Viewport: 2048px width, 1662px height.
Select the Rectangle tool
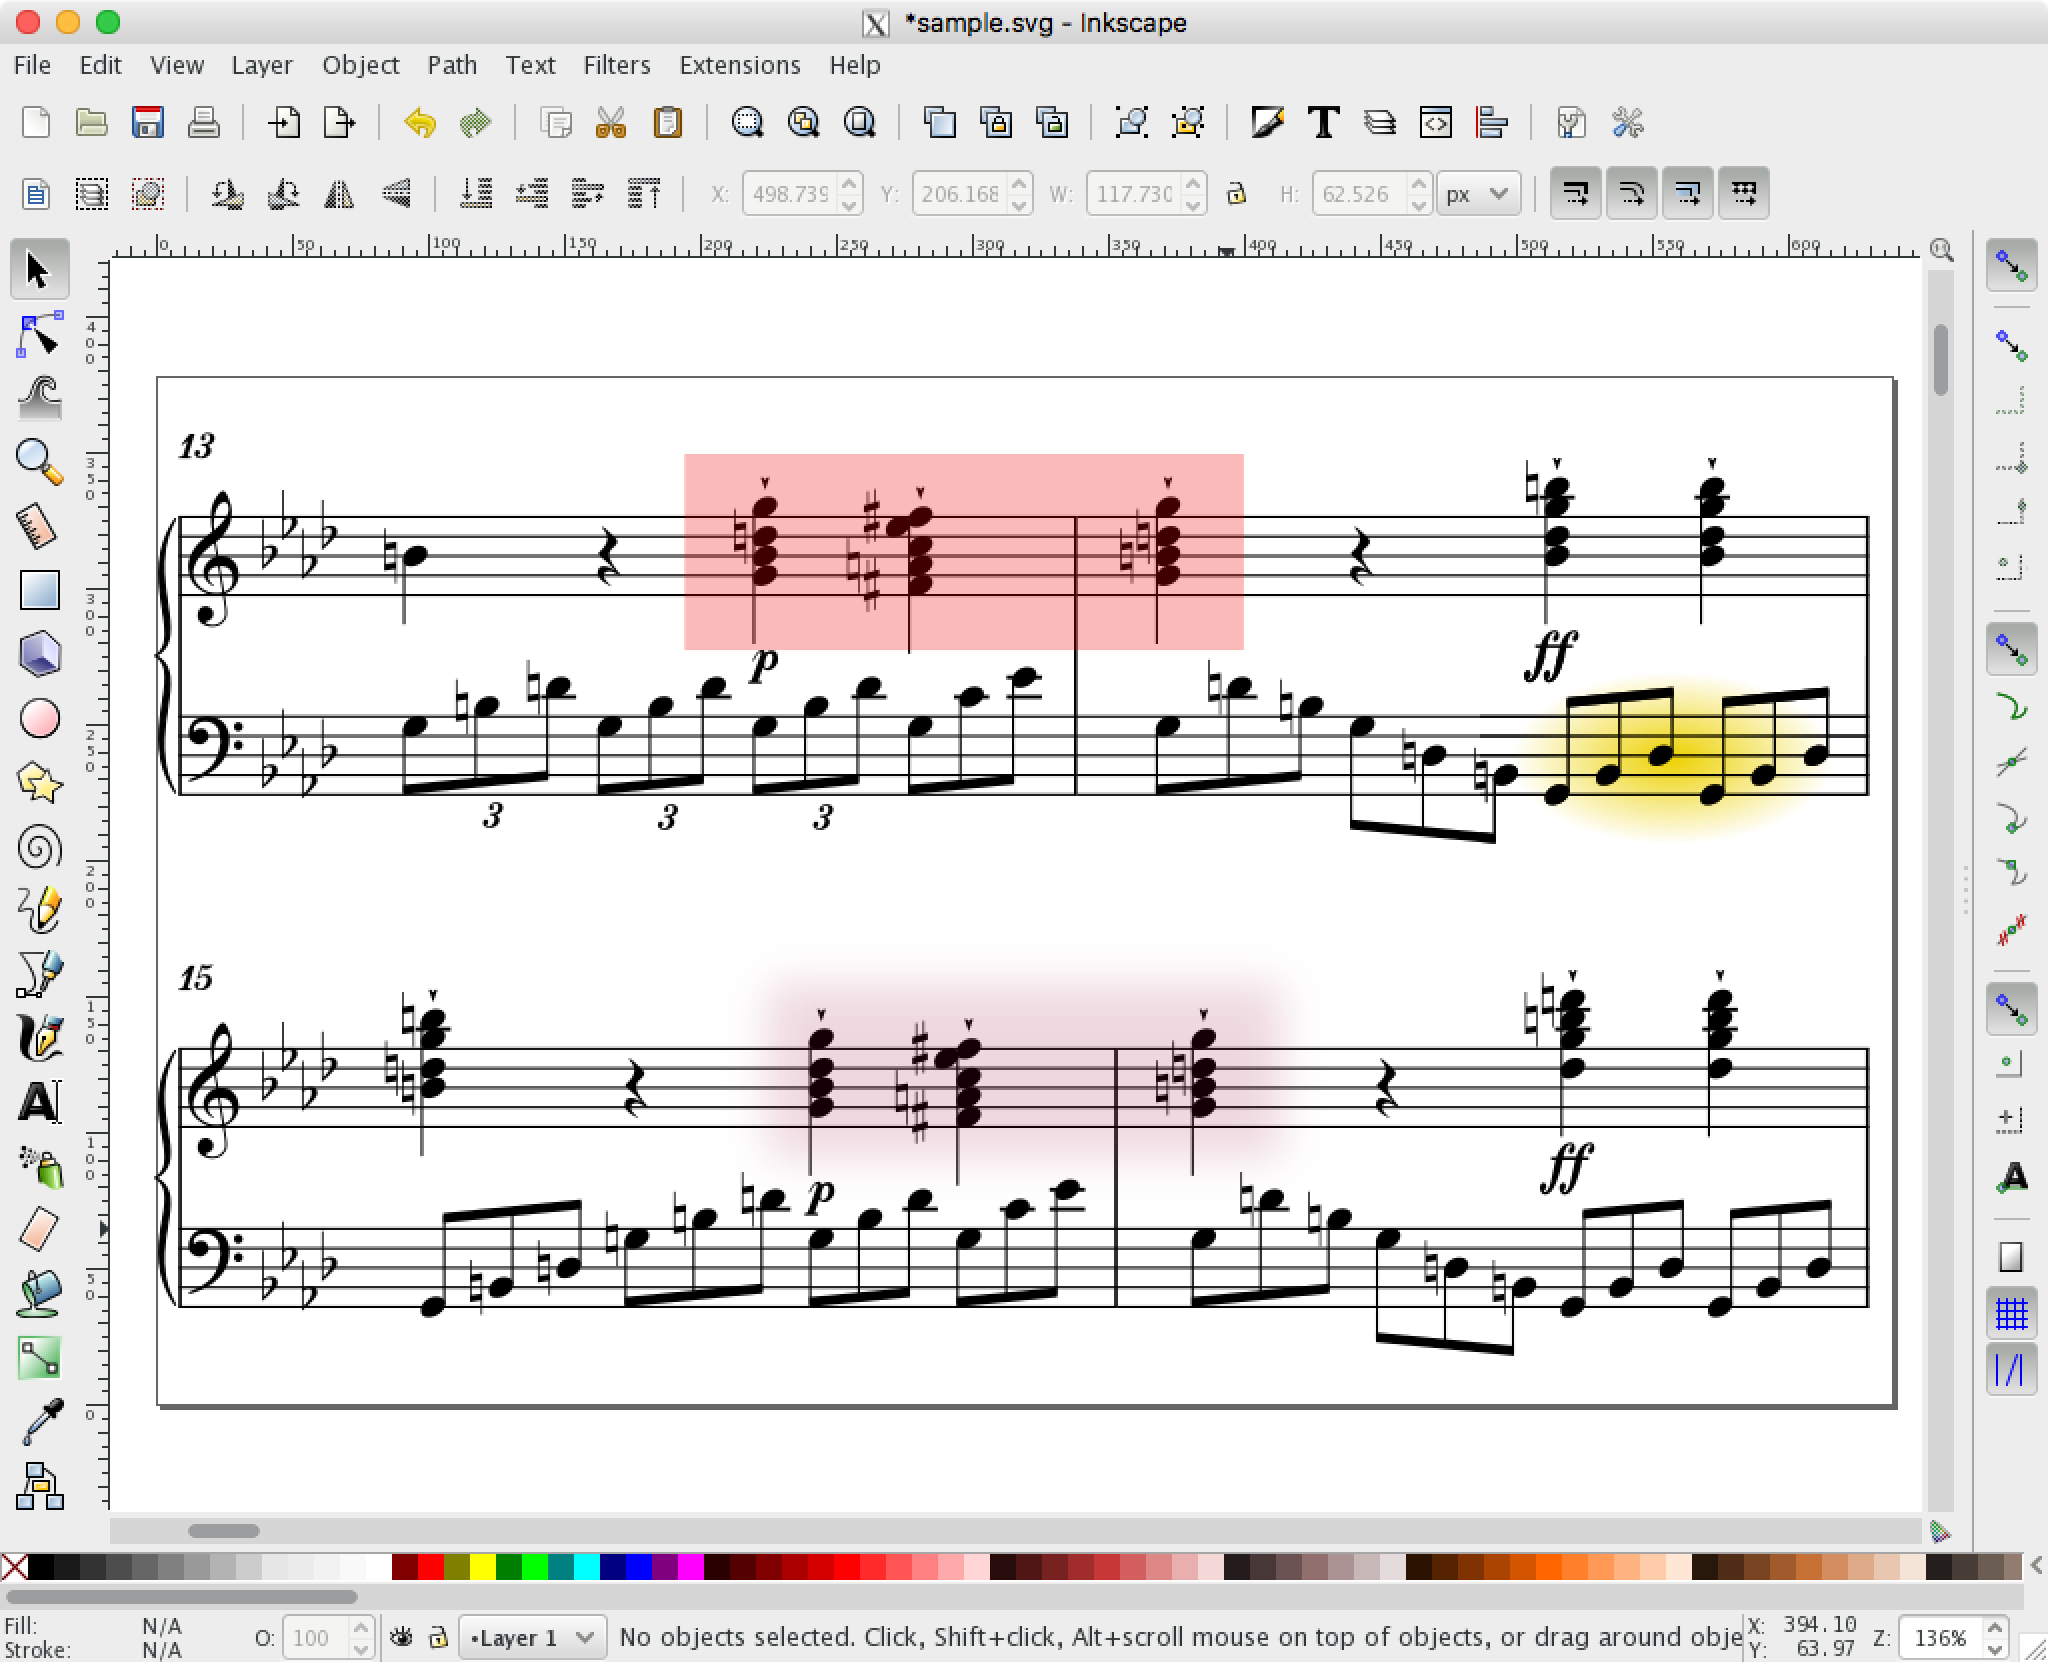coord(39,590)
